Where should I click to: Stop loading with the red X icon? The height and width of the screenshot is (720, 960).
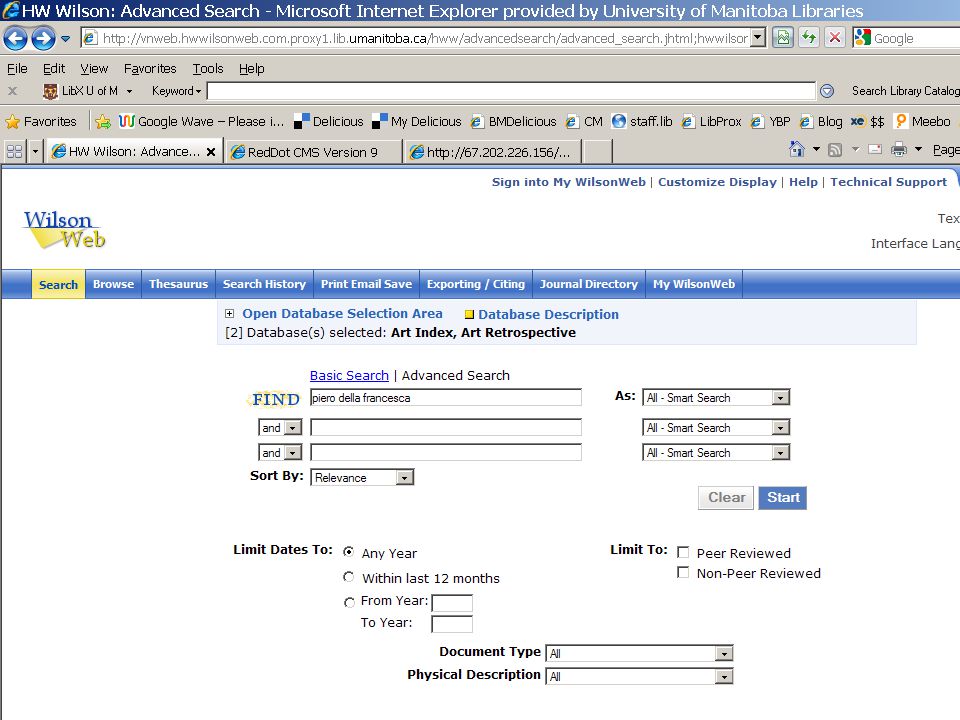click(834, 38)
